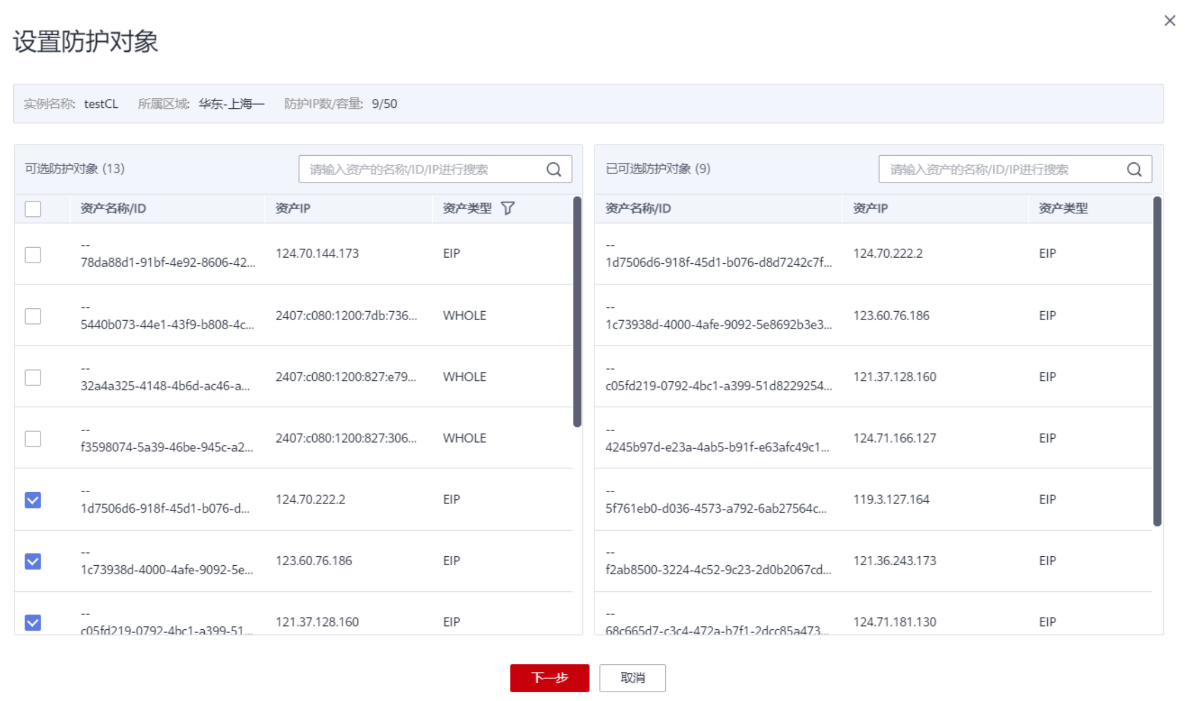The height and width of the screenshot is (701, 1191).
Task: Focus the available objects search input field
Action: 435,169
